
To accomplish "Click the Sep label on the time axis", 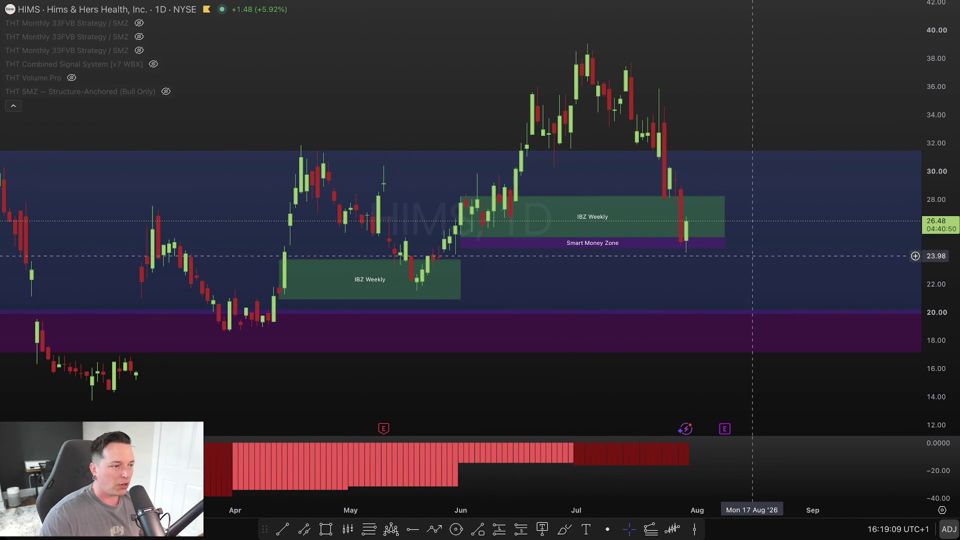I will pos(812,510).
